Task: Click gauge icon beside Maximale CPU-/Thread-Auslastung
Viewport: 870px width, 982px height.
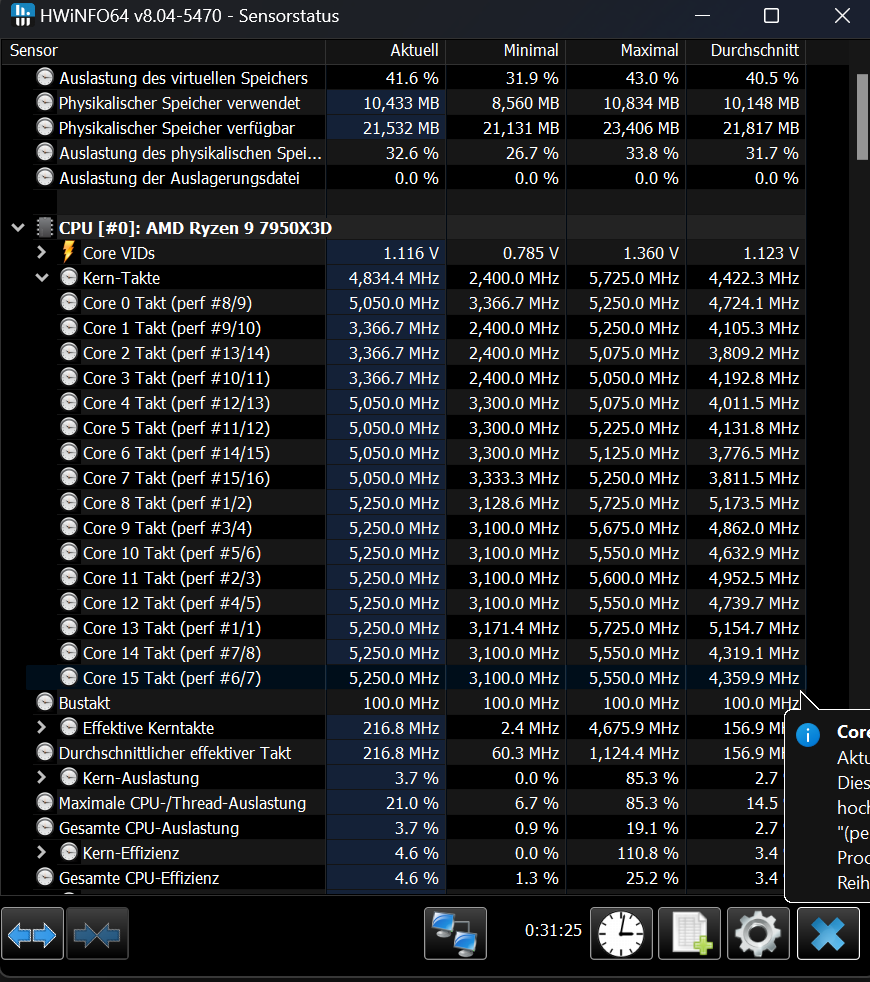Action: click(44, 802)
